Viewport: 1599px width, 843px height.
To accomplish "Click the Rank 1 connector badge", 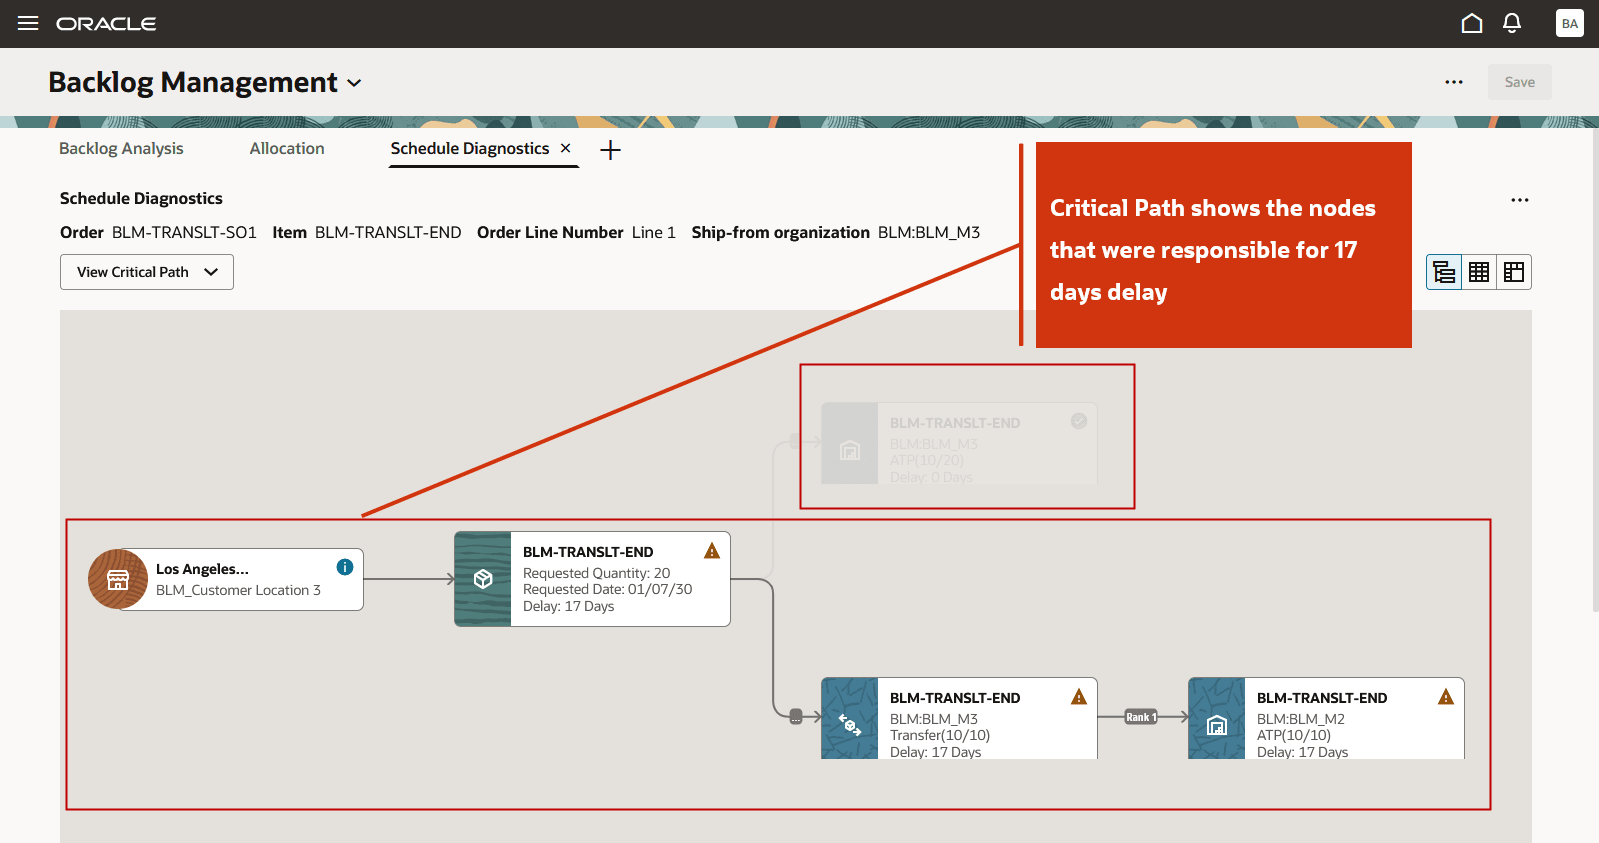I will click(1140, 717).
